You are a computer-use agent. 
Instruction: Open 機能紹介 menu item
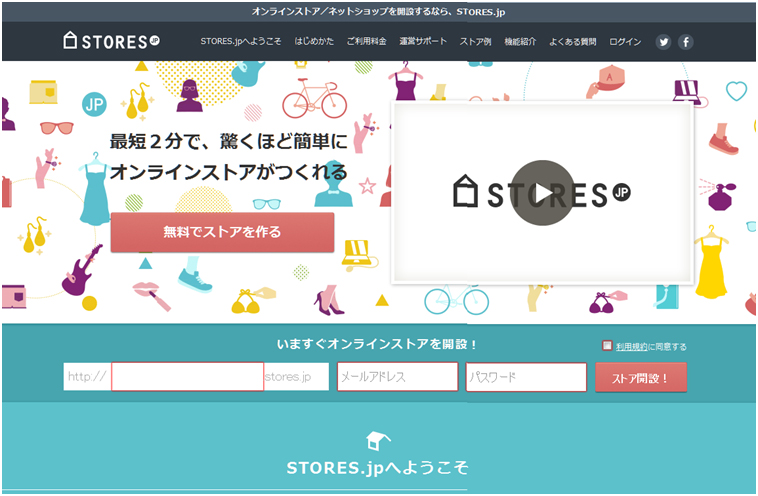coord(520,42)
